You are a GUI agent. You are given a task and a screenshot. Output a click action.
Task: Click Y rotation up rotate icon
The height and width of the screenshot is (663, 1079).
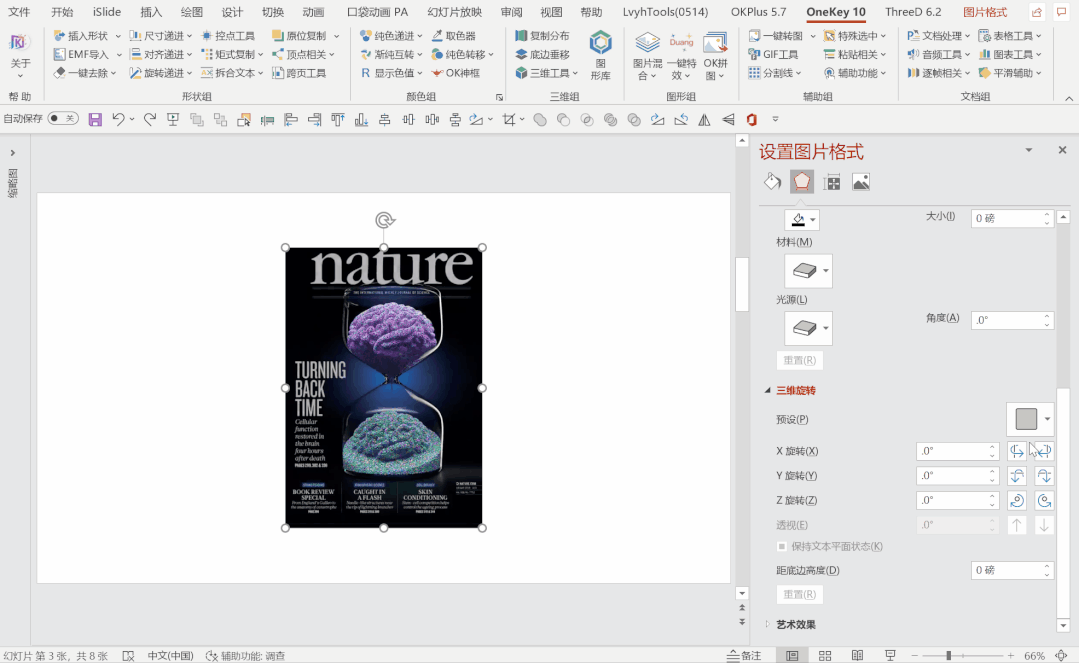1016,476
